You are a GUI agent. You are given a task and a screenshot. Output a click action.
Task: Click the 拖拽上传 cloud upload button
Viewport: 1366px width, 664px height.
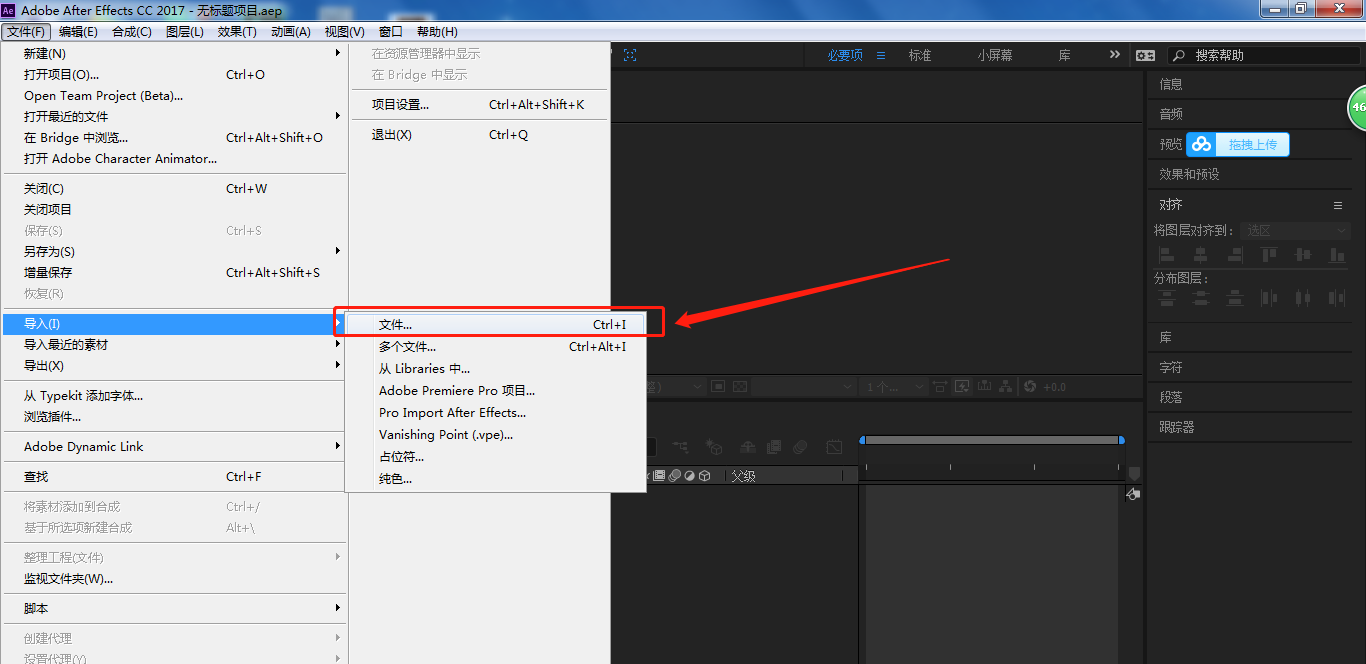click(1238, 145)
